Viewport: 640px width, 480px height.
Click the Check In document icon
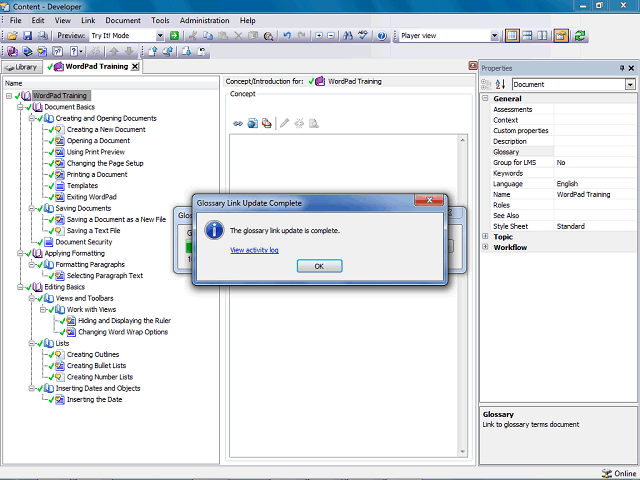[x=153, y=51]
